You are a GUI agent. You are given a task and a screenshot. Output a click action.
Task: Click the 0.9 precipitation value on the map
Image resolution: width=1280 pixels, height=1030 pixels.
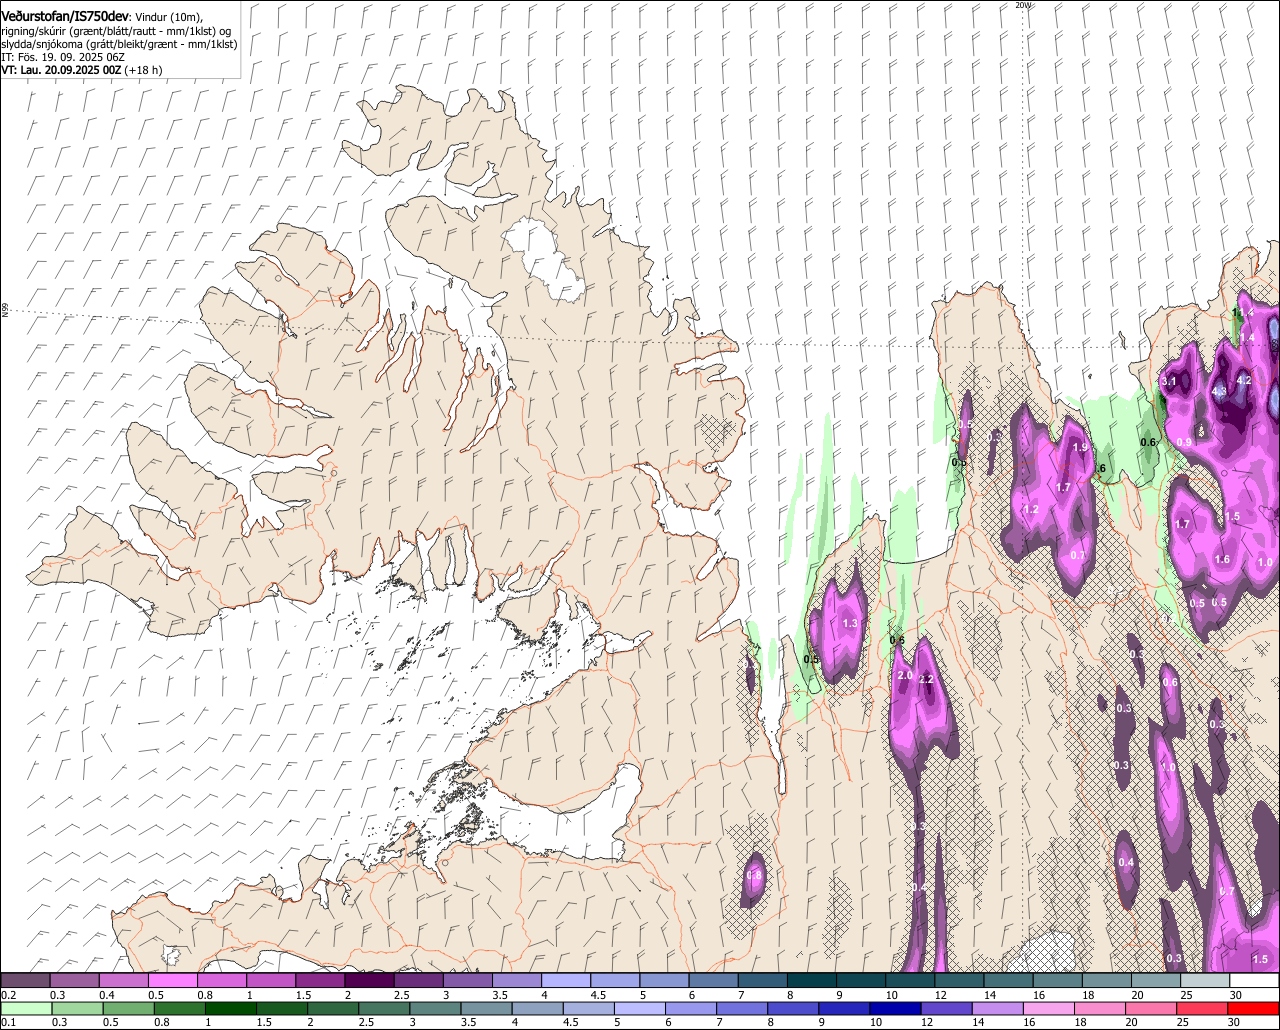pos(1184,441)
